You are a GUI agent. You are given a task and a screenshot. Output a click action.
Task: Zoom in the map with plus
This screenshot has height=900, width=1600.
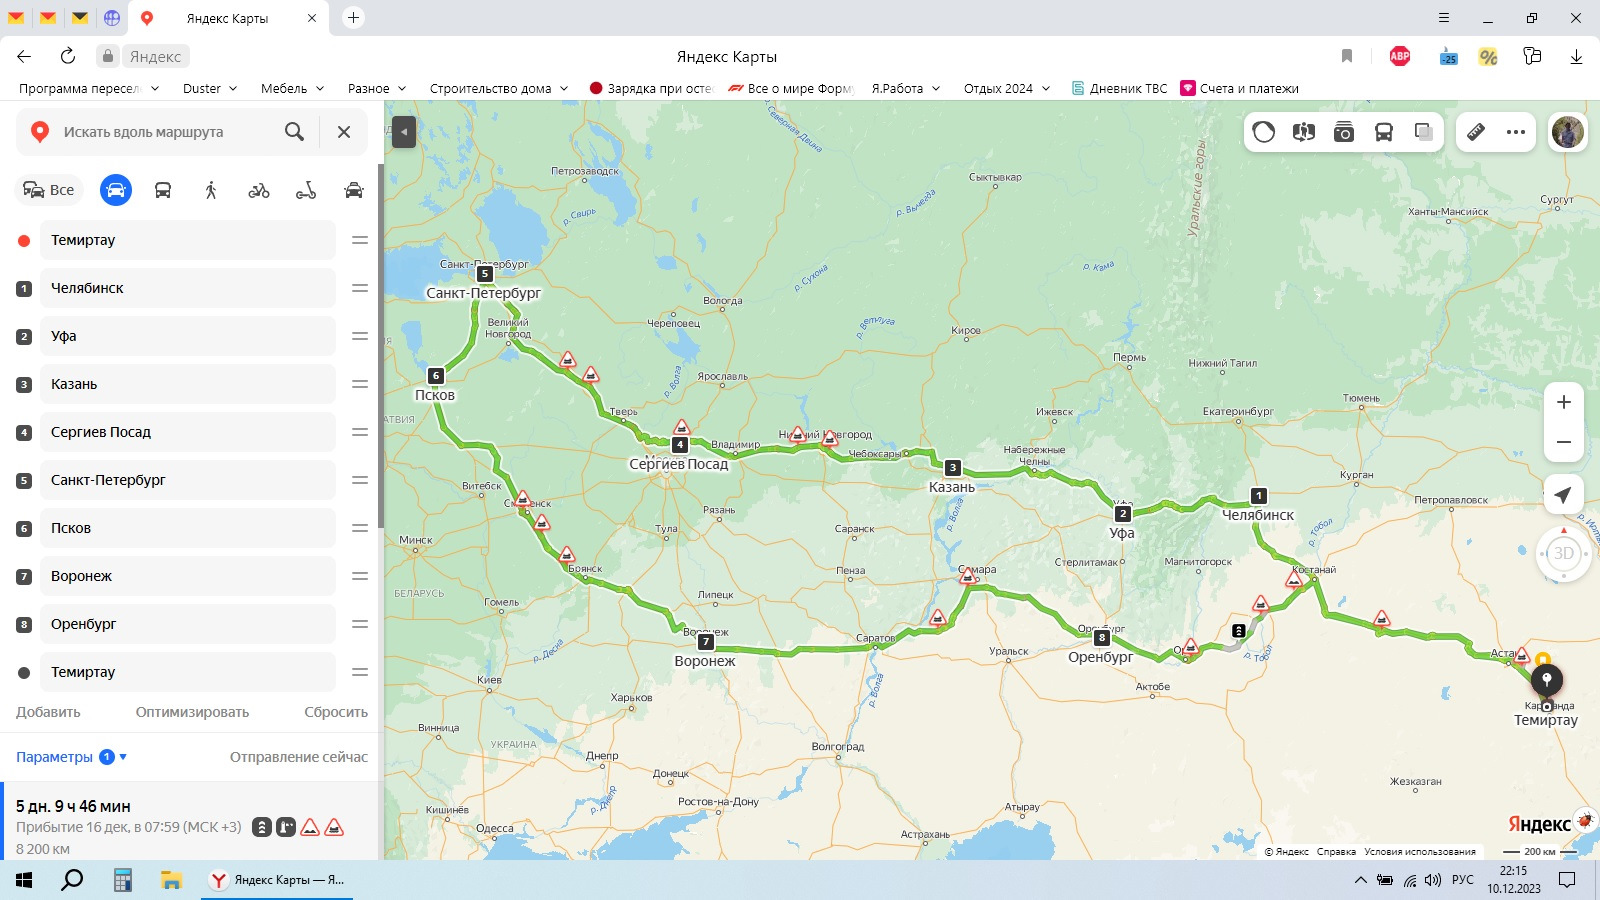click(1564, 402)
